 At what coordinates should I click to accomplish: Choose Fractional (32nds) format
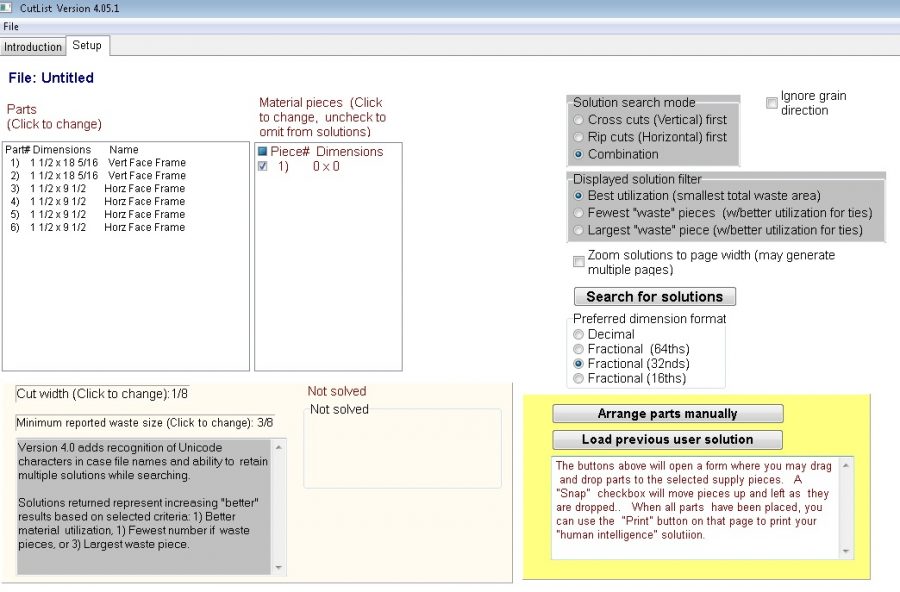[x=631, y=364]
